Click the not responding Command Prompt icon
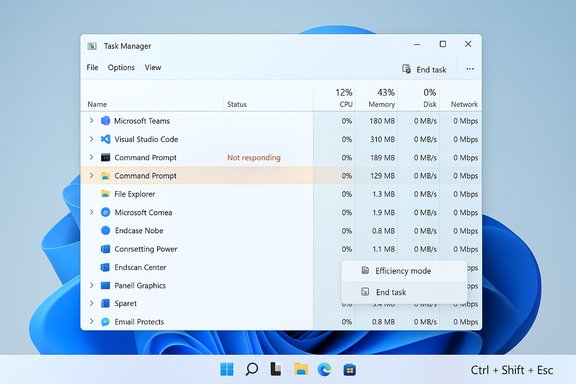Viewport: 576px width, 384px height. coord(105,157)
